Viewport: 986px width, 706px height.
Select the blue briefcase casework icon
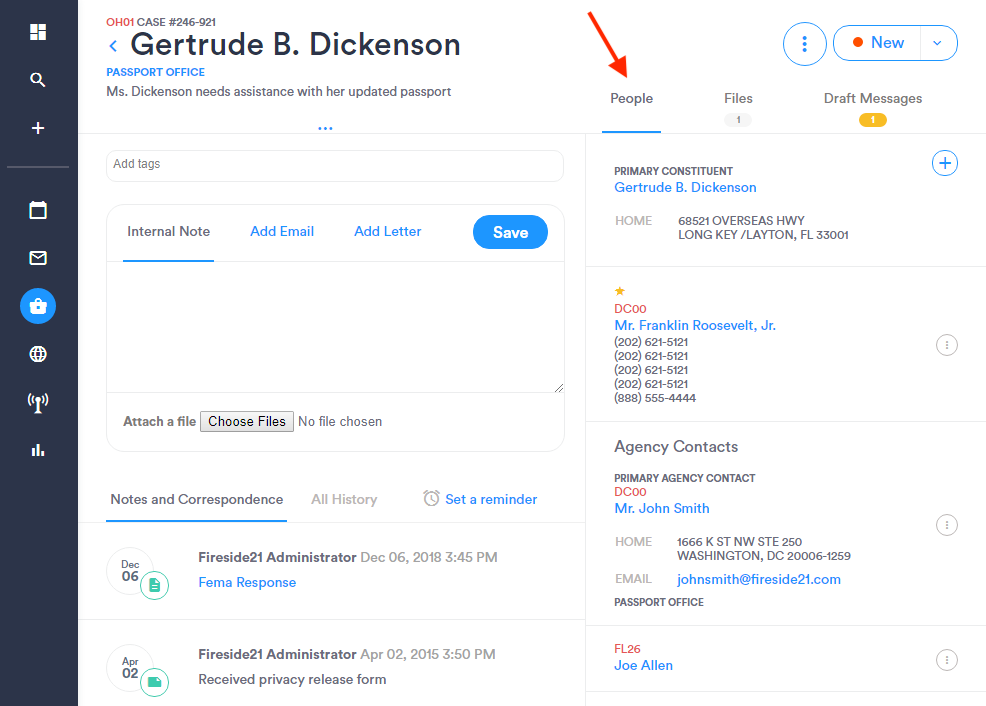point(38,306)
